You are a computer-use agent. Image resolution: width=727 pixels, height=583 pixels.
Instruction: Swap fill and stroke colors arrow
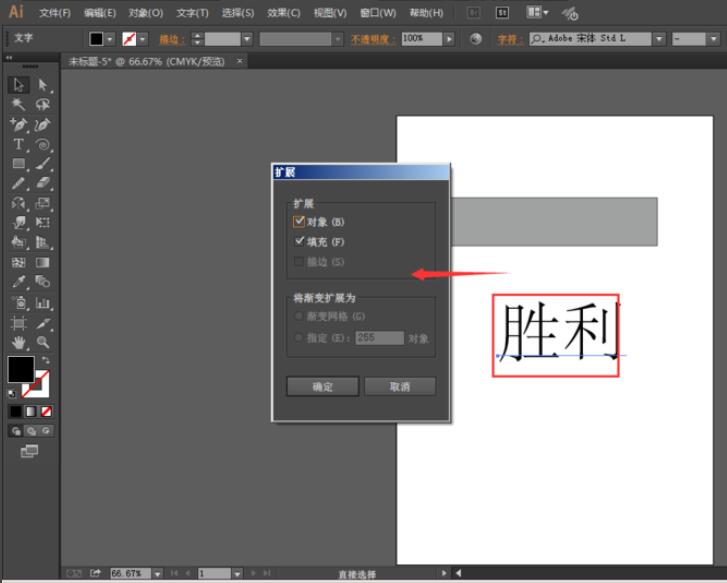45,360
